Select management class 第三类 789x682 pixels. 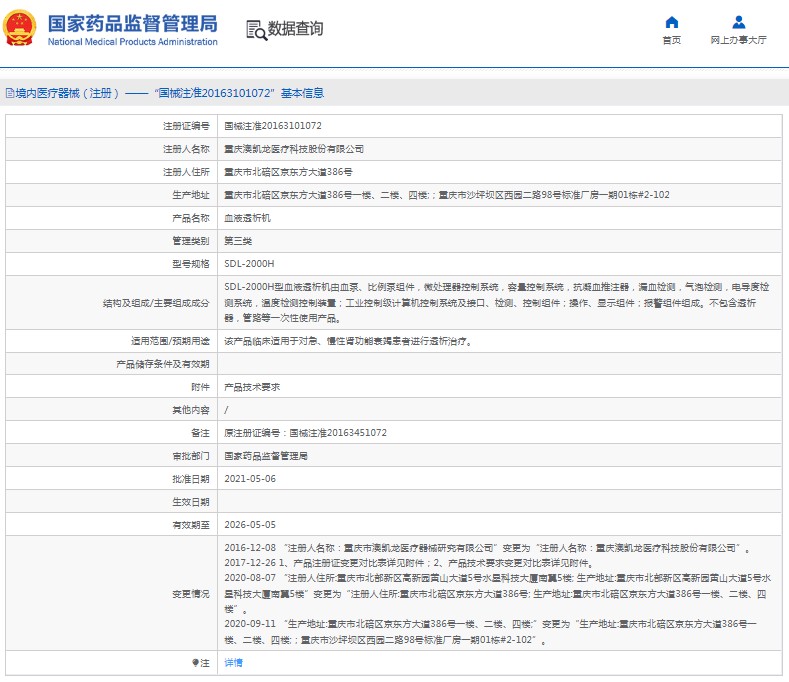click(238, 241)
